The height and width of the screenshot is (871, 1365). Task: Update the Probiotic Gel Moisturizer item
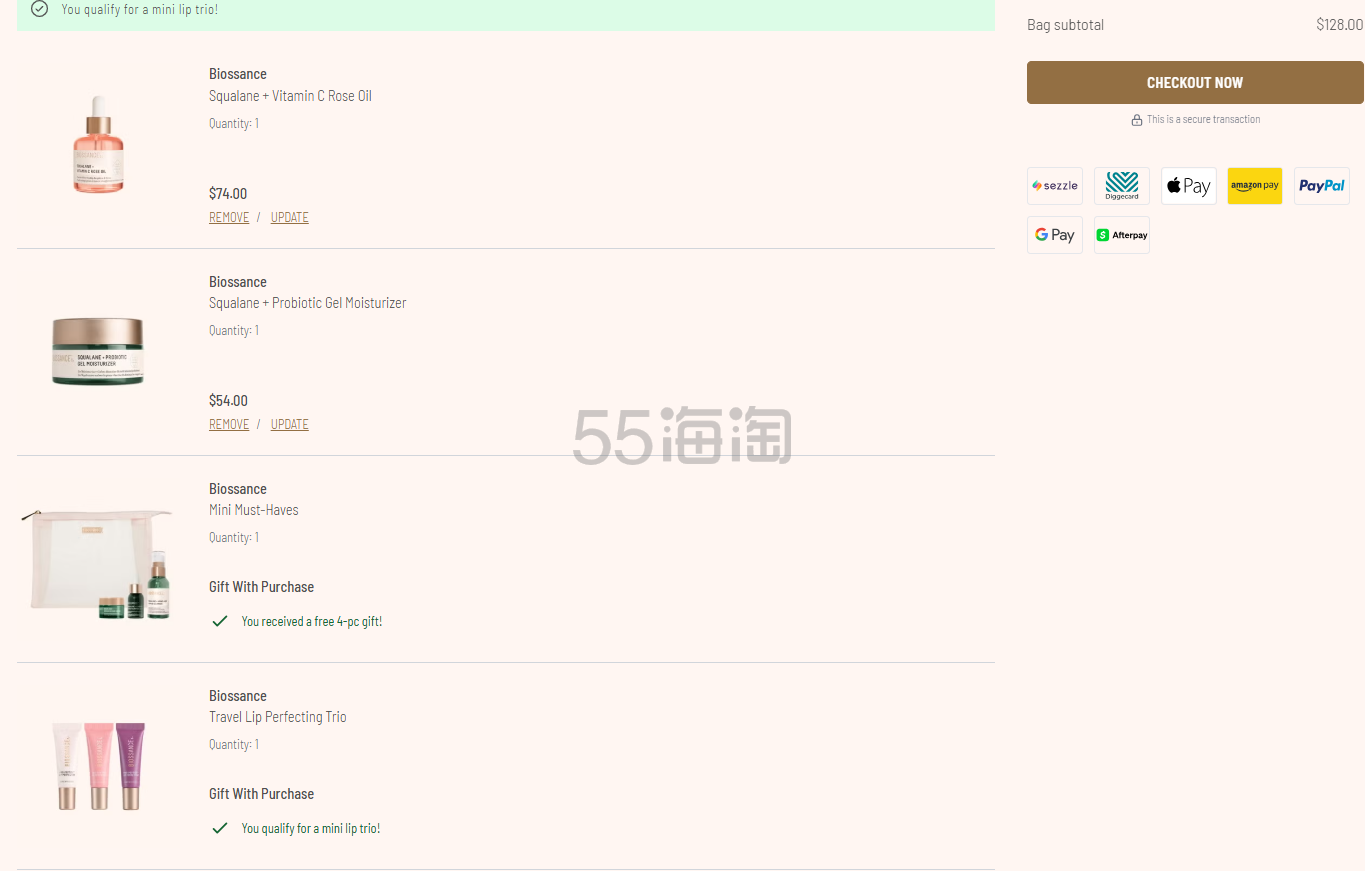click(x=290, y=424)
